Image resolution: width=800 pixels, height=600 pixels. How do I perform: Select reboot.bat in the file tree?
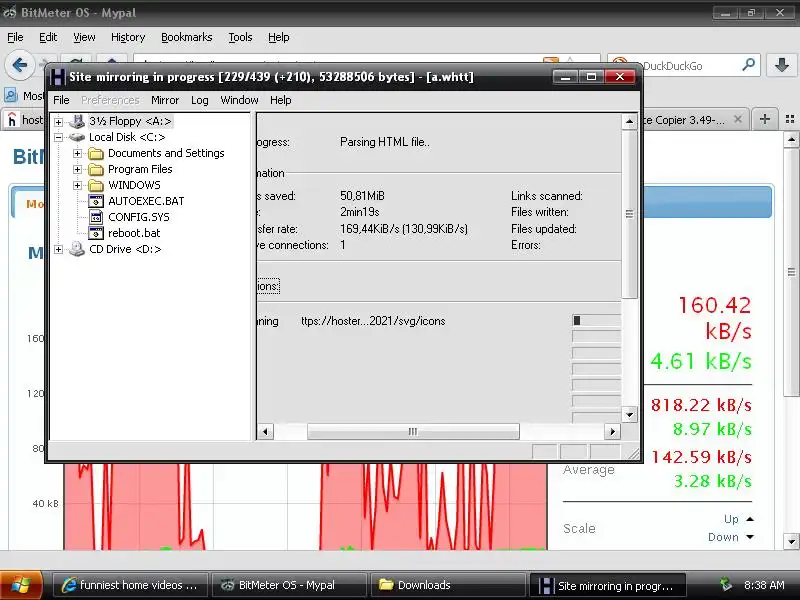pos(134,233)
